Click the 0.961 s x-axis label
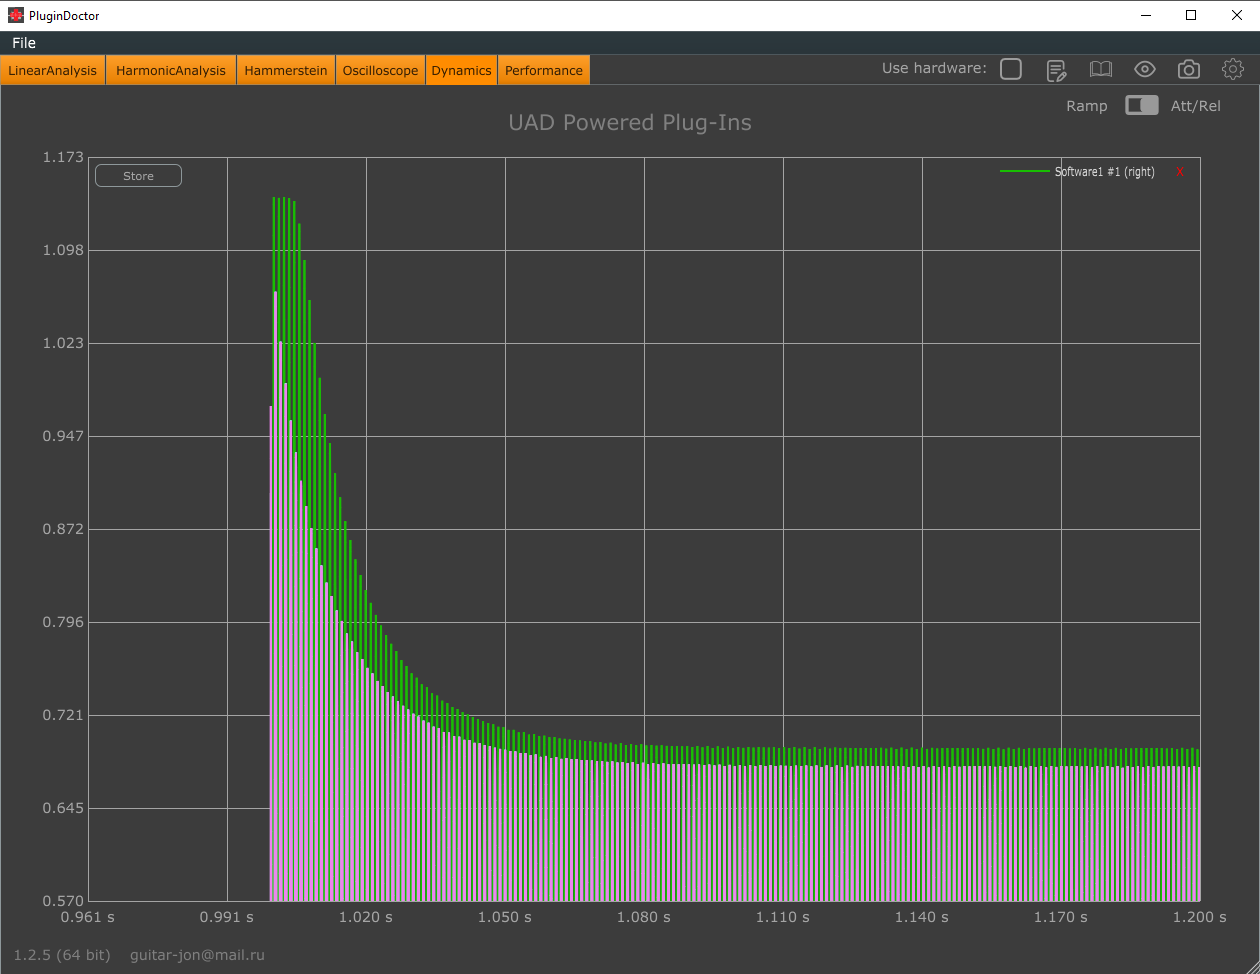The image size is (1260, 974). [x=88, y=916]
